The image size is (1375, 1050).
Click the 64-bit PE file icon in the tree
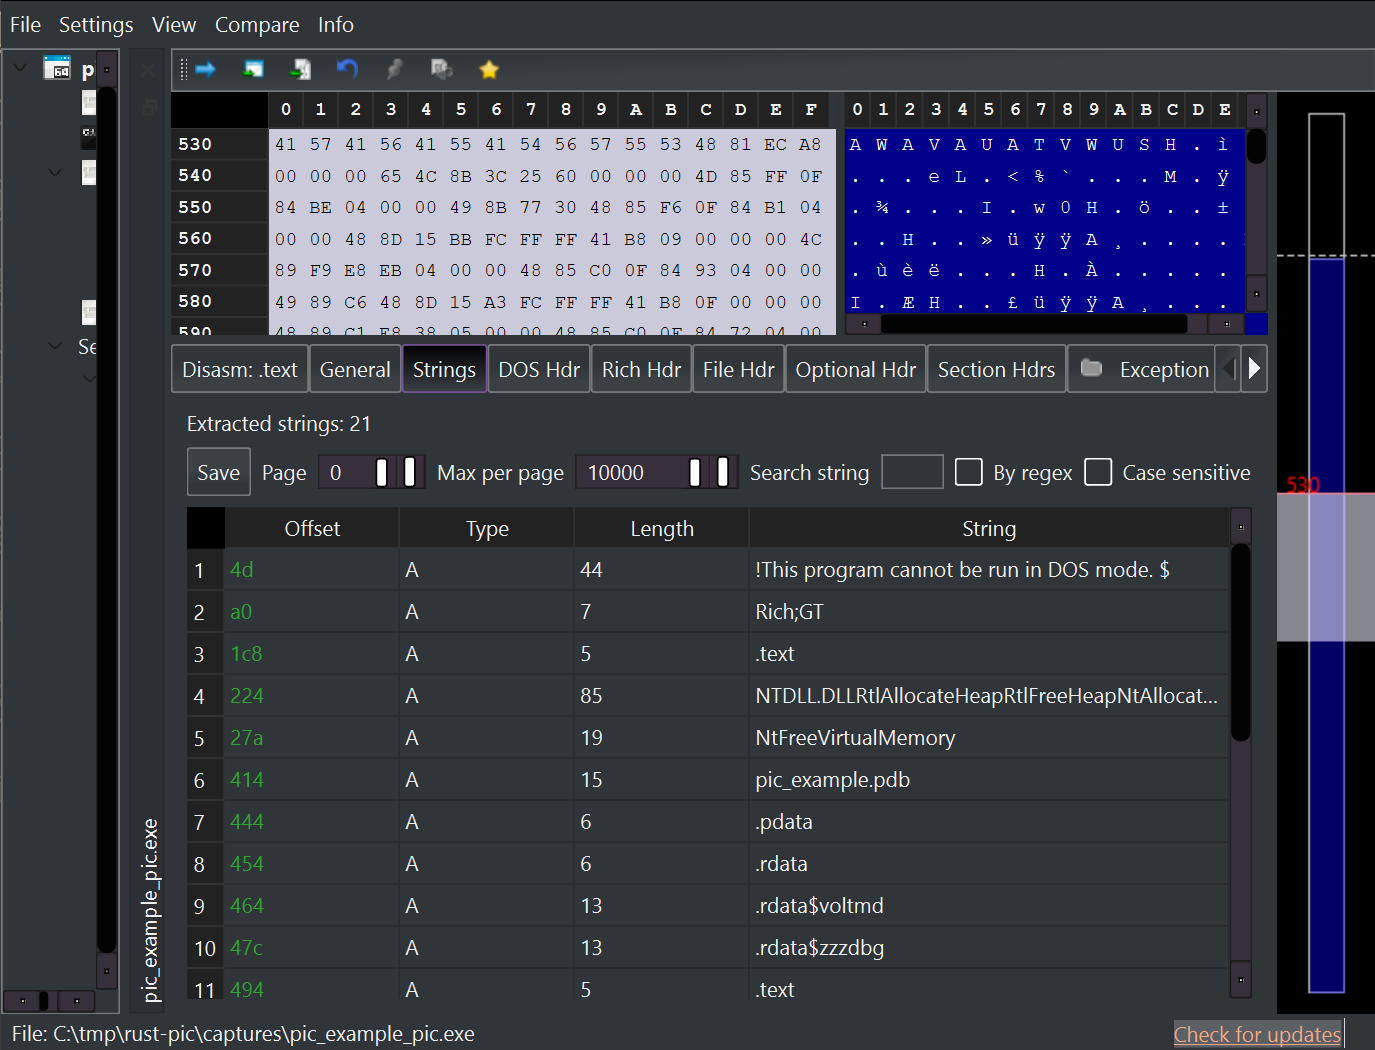click(x=57, y=68)
